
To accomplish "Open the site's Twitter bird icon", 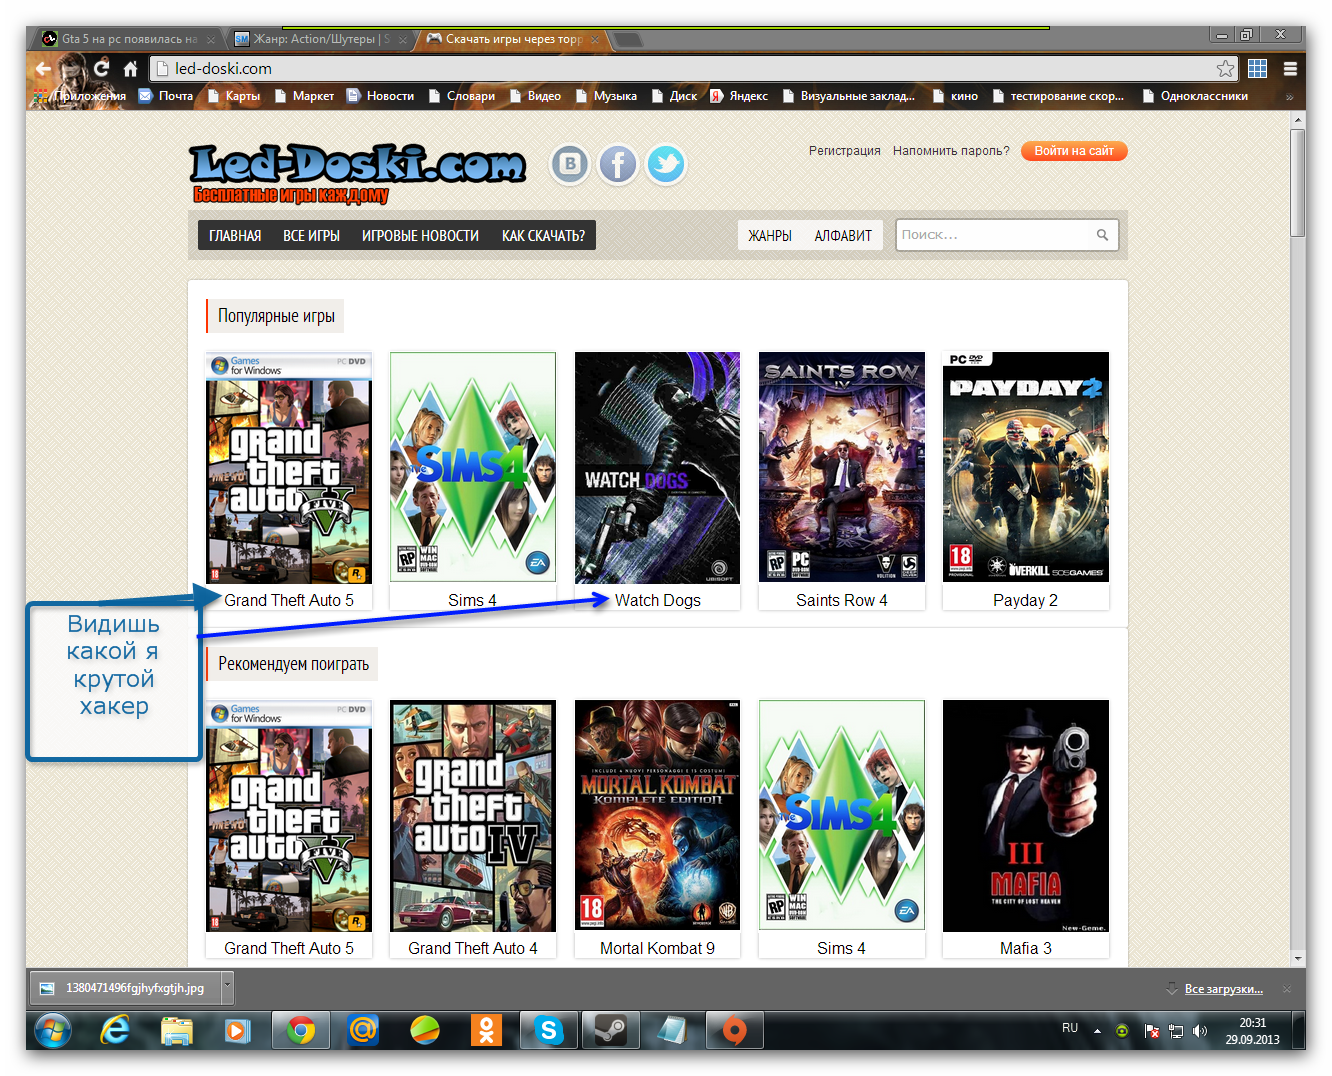I will pos(666,164).
